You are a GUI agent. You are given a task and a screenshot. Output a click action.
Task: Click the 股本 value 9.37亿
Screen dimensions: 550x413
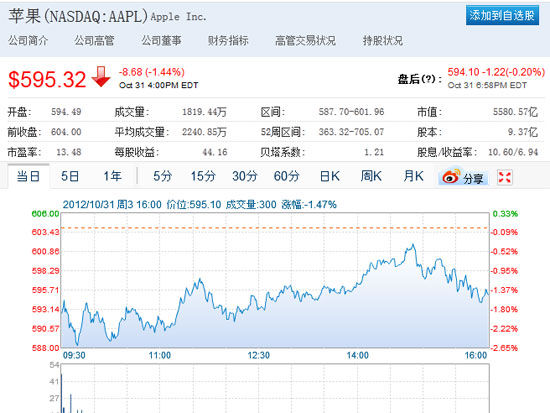click(x=523, y=132)
